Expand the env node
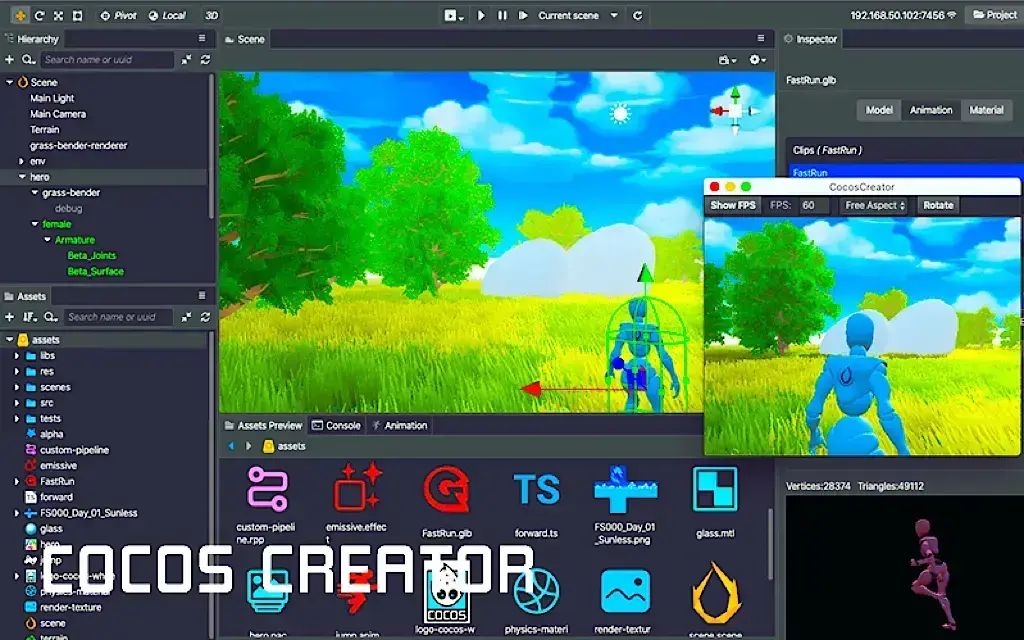 (x=21, y=161)
